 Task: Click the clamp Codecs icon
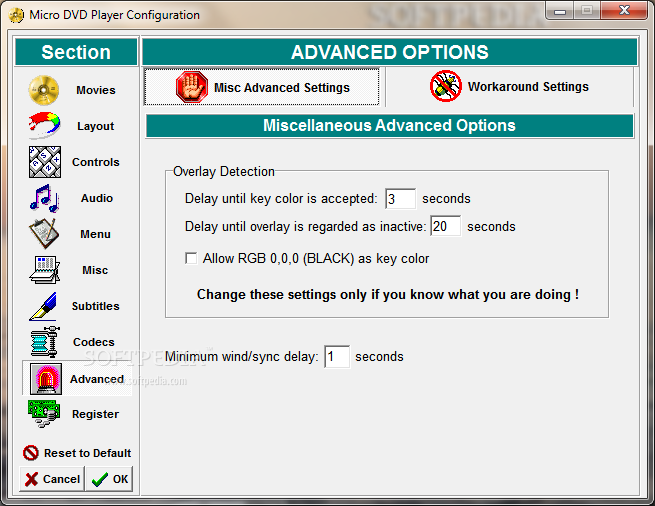tap(45, 342)
